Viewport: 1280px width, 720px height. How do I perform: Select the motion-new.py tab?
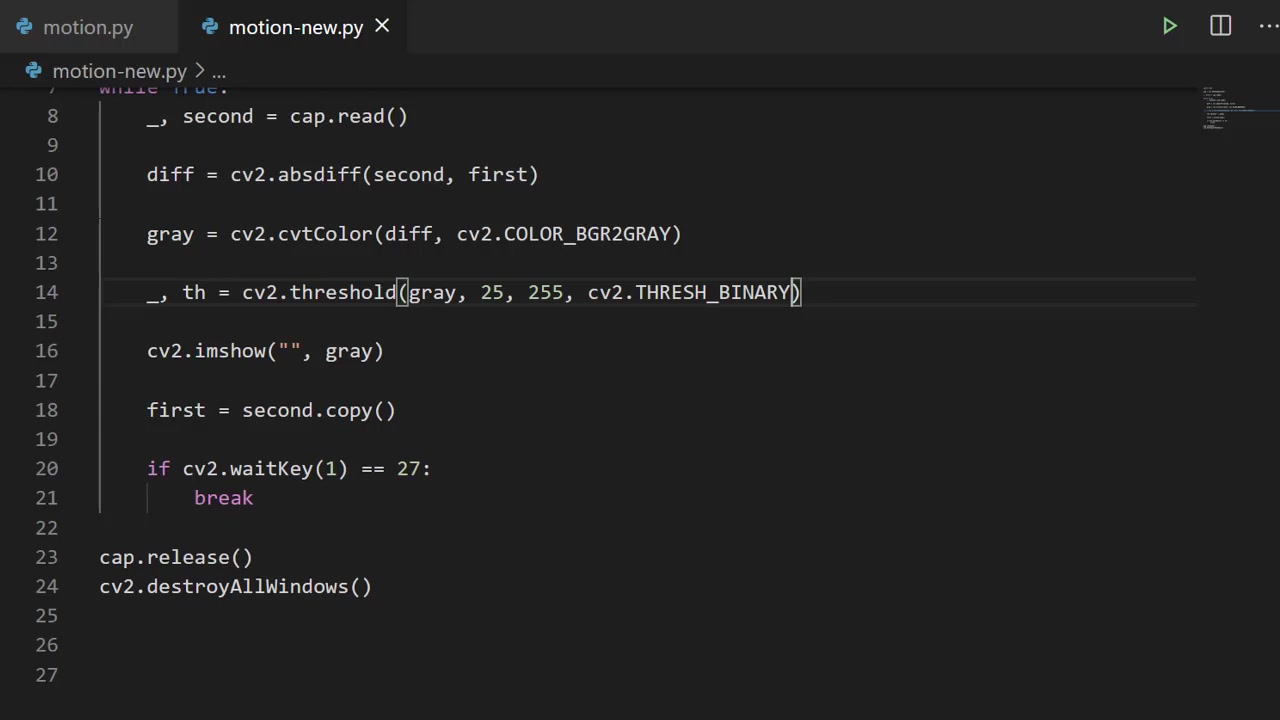click(x=296, y=27)
